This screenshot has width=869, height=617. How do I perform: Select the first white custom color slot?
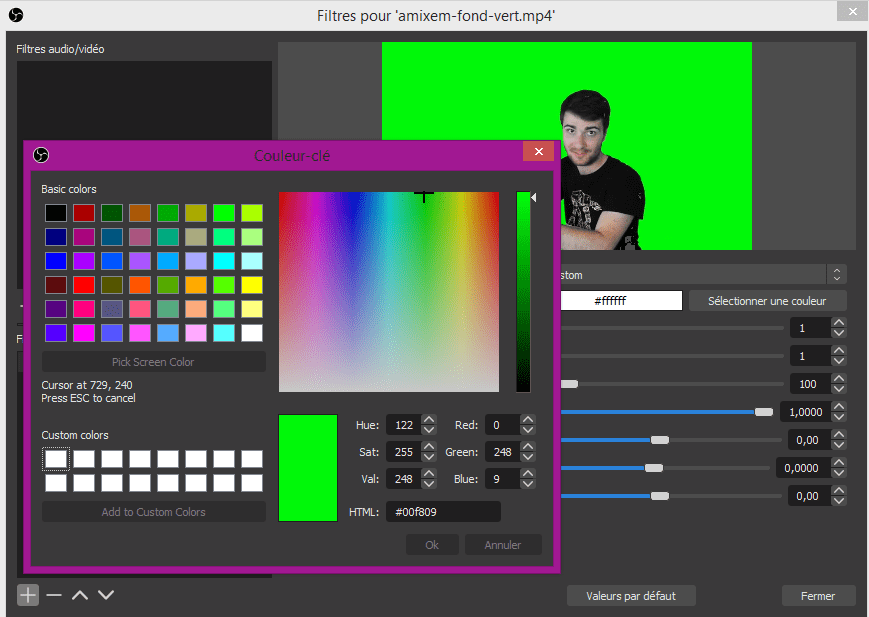point(56,459)
